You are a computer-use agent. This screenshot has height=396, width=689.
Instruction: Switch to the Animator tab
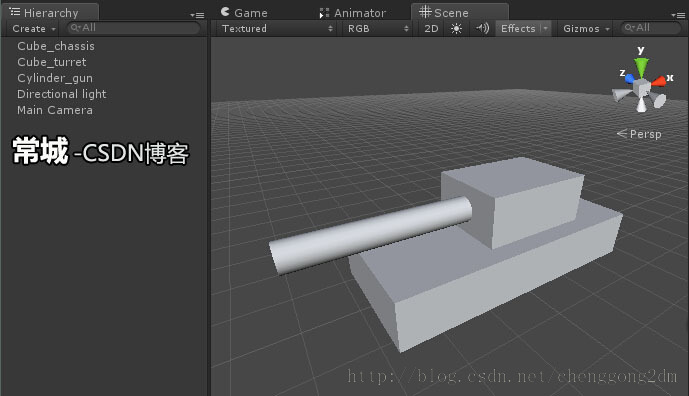point(353,13)
